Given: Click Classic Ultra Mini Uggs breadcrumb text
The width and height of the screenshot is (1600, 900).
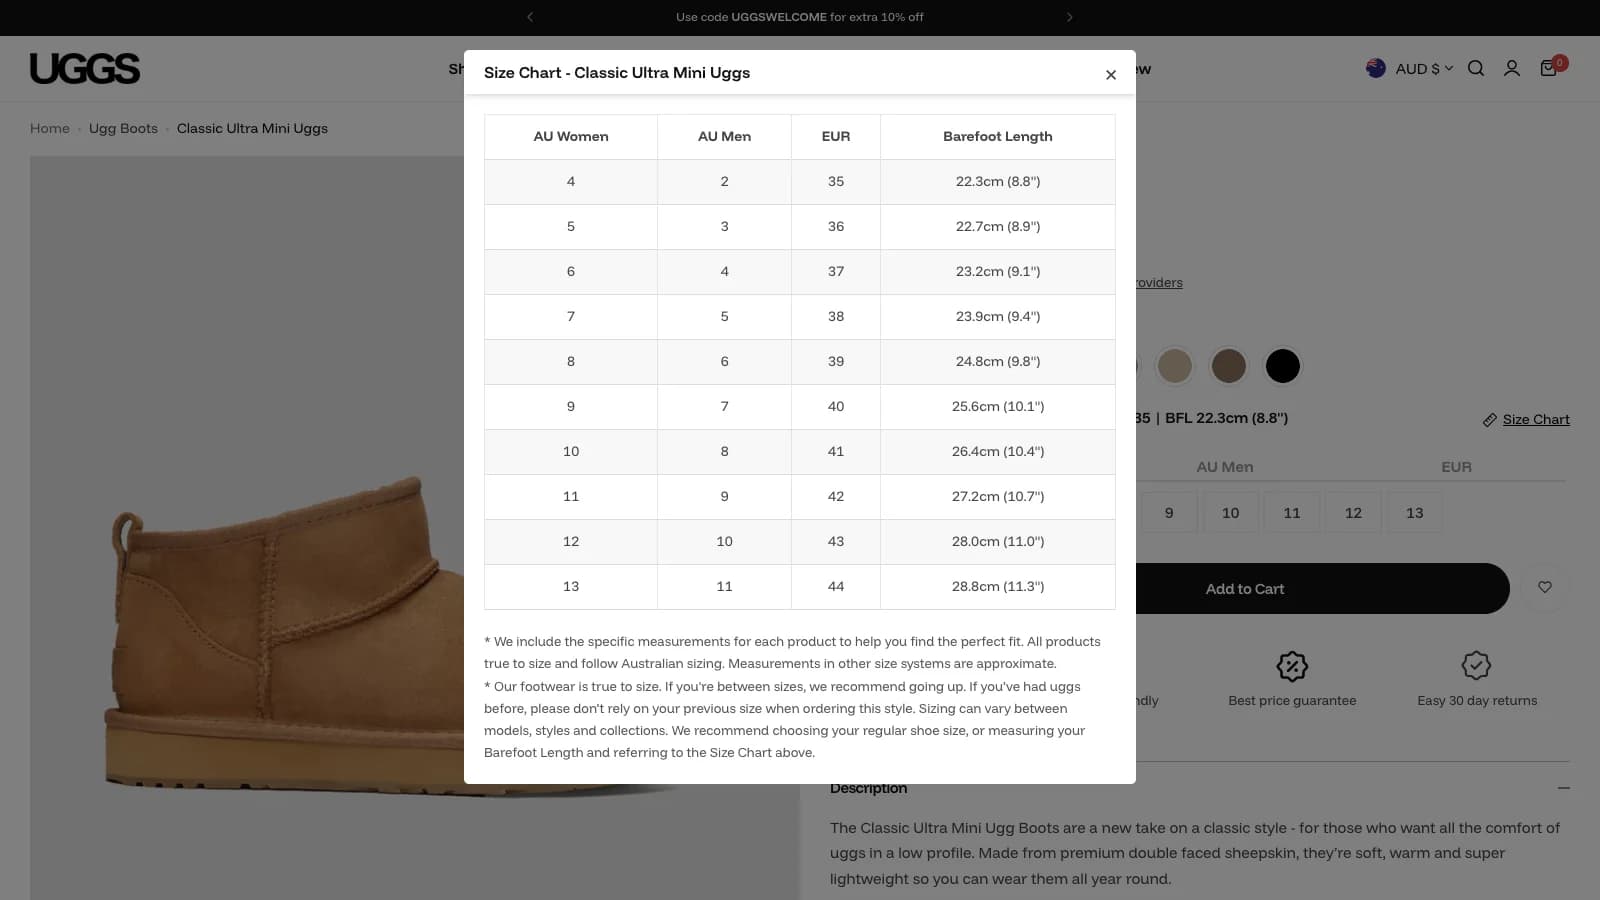Looking at the screenshot, I should pyautogui.click(x=252, y=128).
